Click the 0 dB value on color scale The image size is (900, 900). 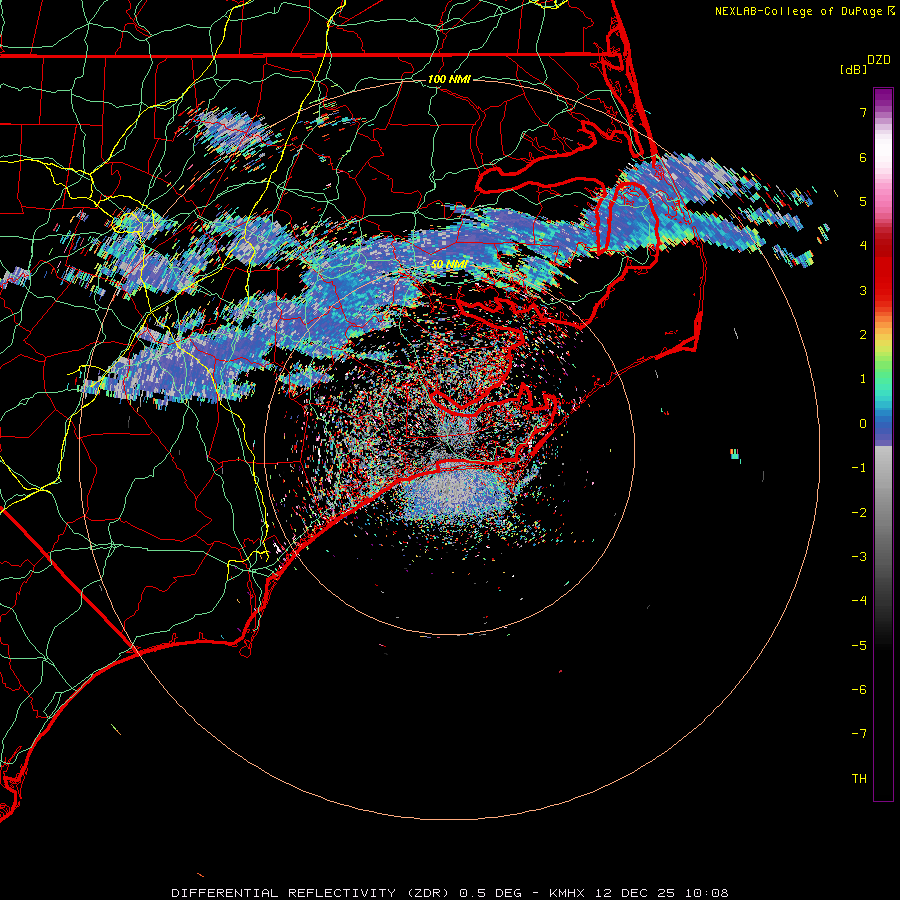click(863, 424)
